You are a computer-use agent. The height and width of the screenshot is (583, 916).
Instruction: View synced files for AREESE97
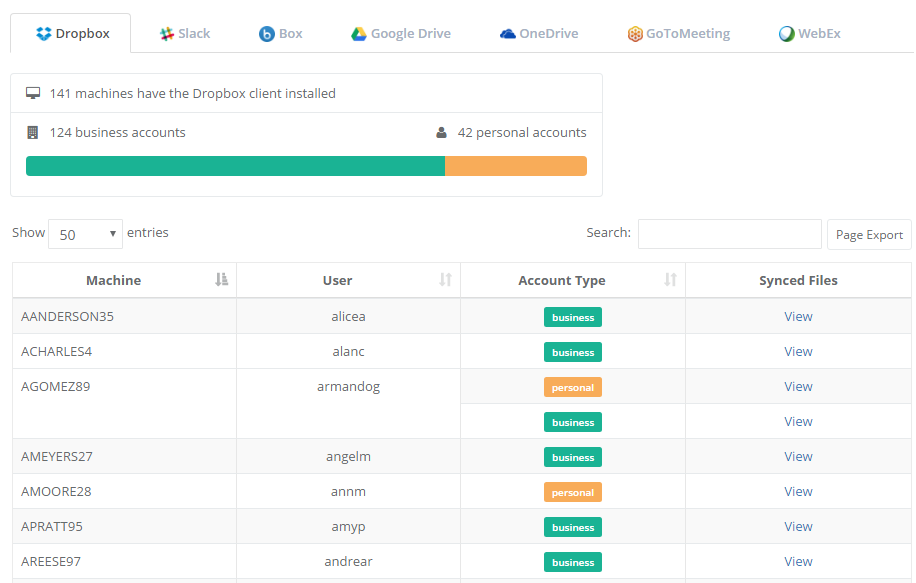click(798, 562)
